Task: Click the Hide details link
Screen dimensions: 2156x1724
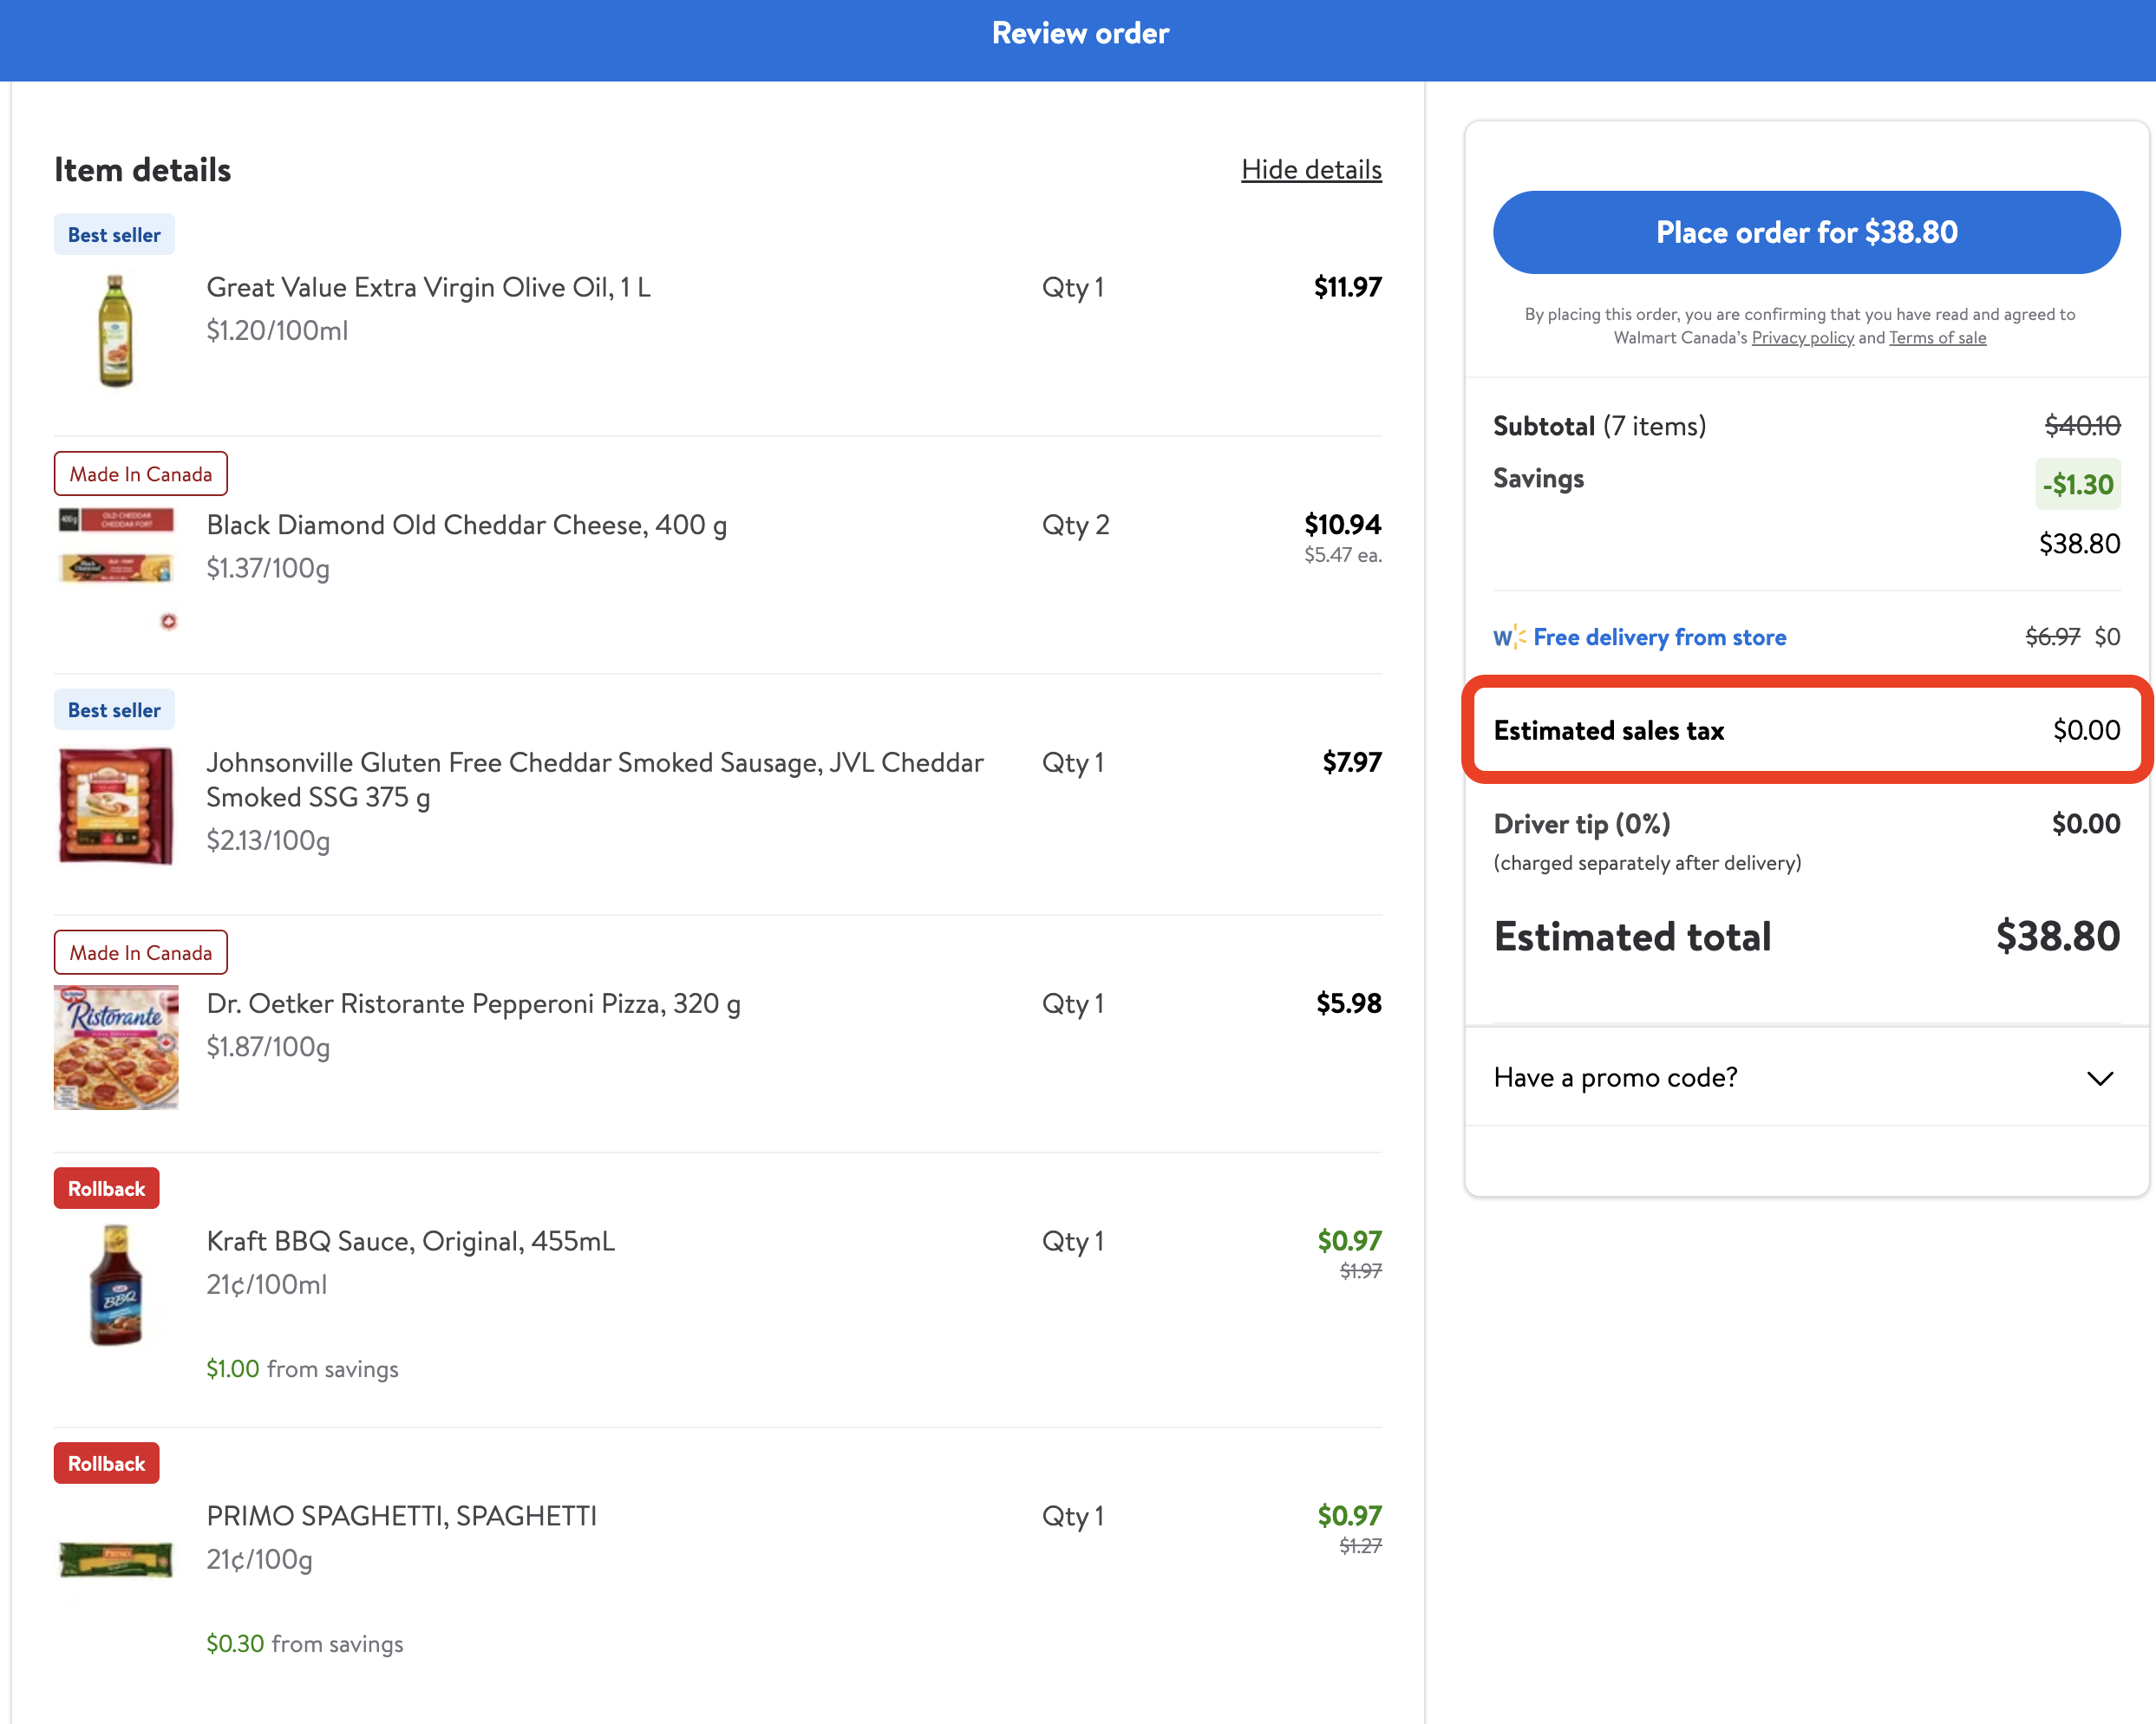Action: click(1311, 170)
